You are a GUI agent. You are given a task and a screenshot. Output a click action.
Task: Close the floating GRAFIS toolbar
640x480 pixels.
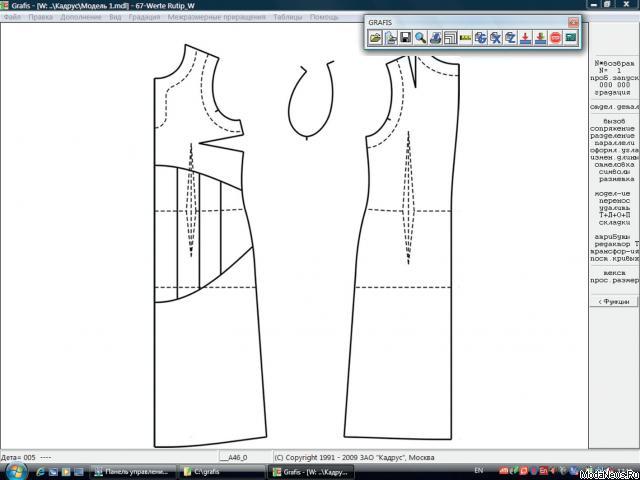573,22
